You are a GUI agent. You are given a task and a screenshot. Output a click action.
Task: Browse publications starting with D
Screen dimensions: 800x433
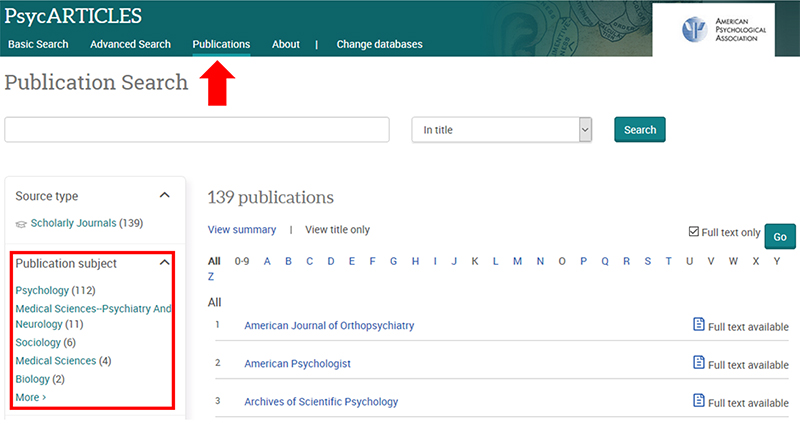[x=331, y=261]
